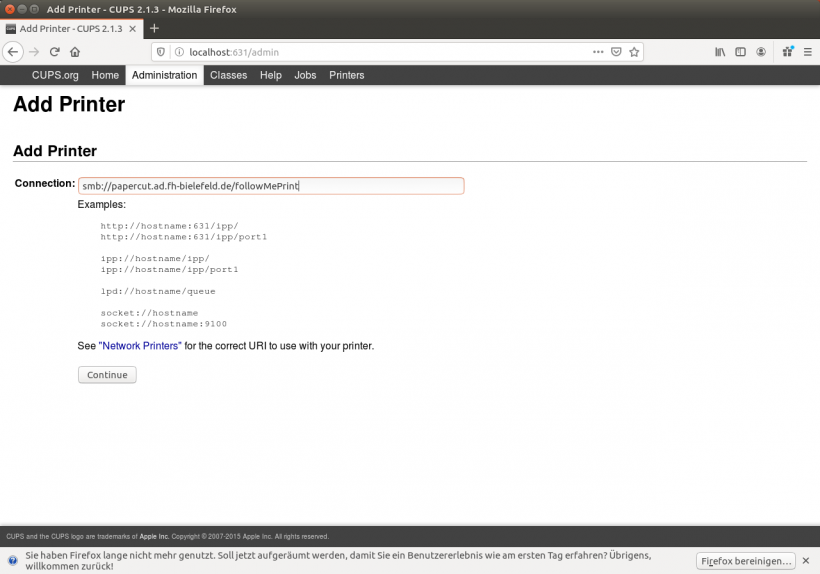
Task: Go to the Firefox home page
Action: 75,52
